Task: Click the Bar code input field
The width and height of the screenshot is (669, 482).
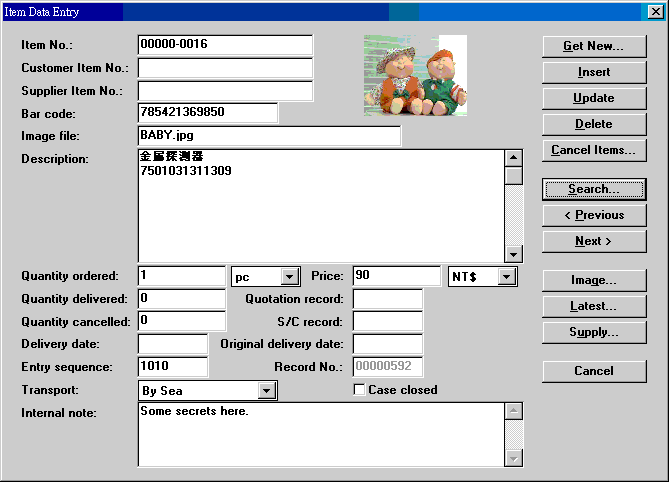Action: tap(207, 113)
